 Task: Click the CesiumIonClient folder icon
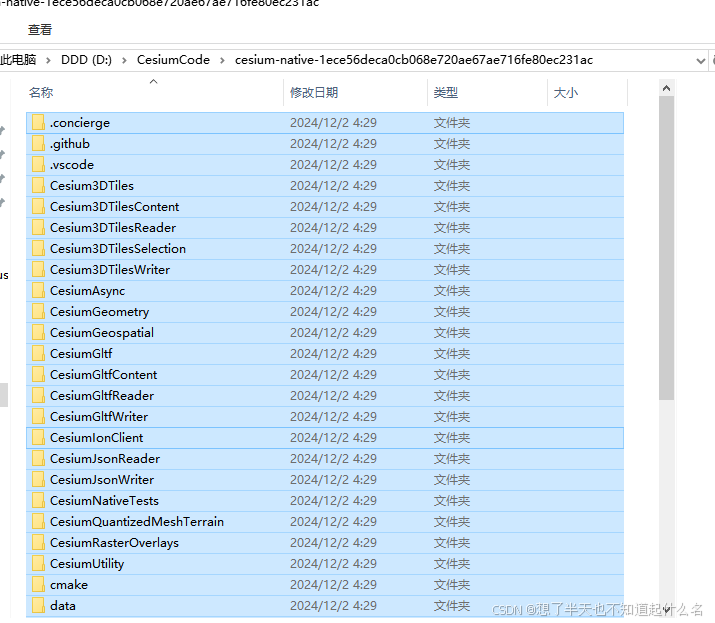coord(38,437)
